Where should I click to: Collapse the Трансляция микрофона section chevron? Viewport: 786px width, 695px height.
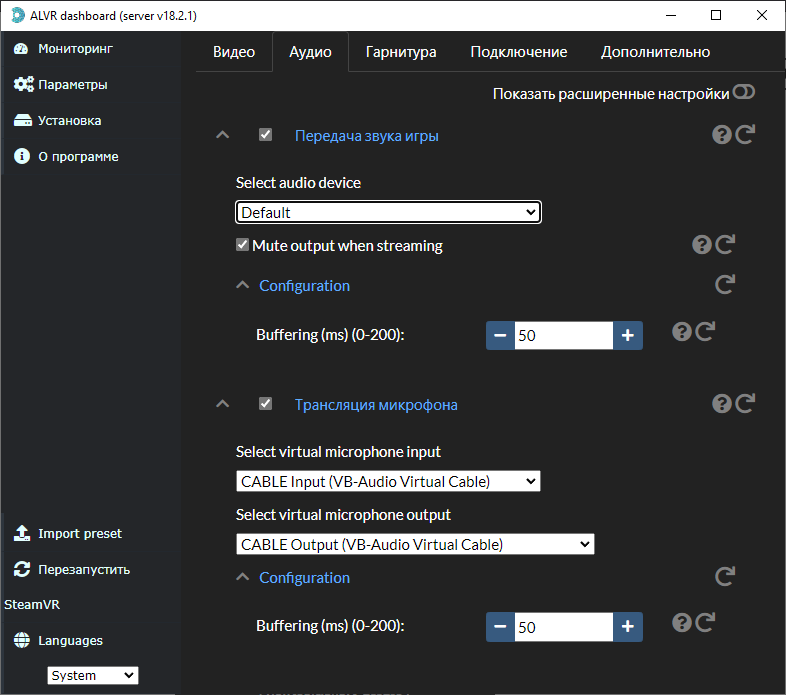tap(223, 404)
